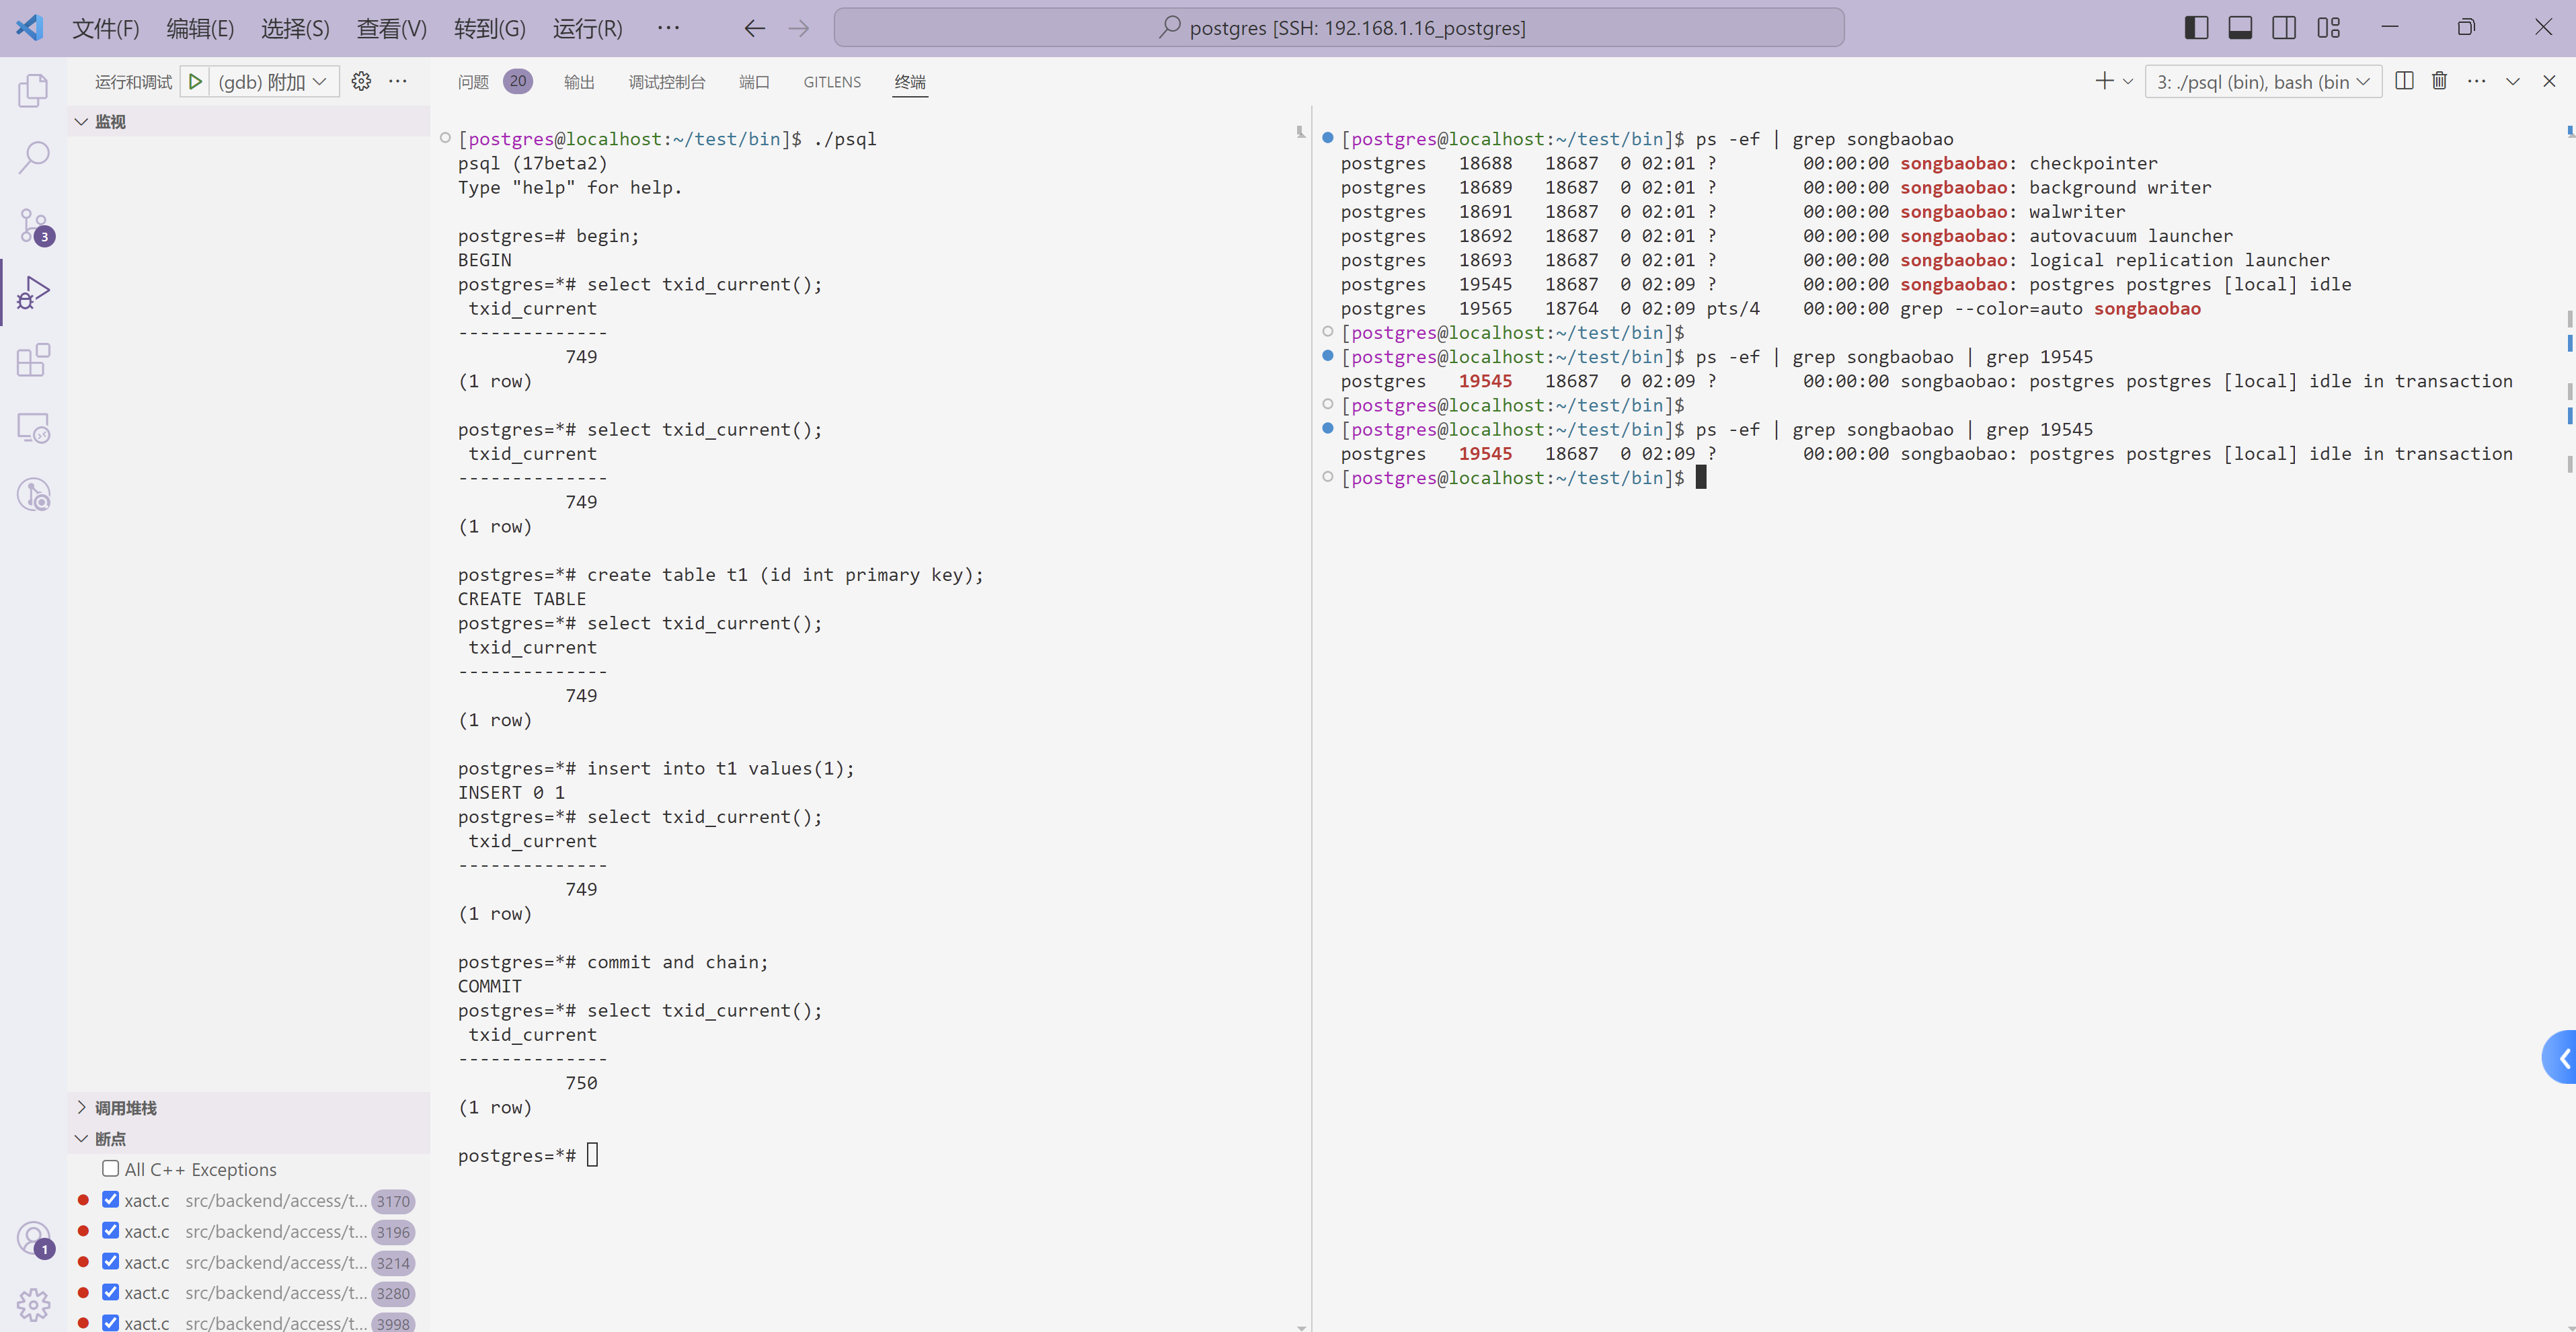Split the terminal using split icon

click(x=2404, y=81)
